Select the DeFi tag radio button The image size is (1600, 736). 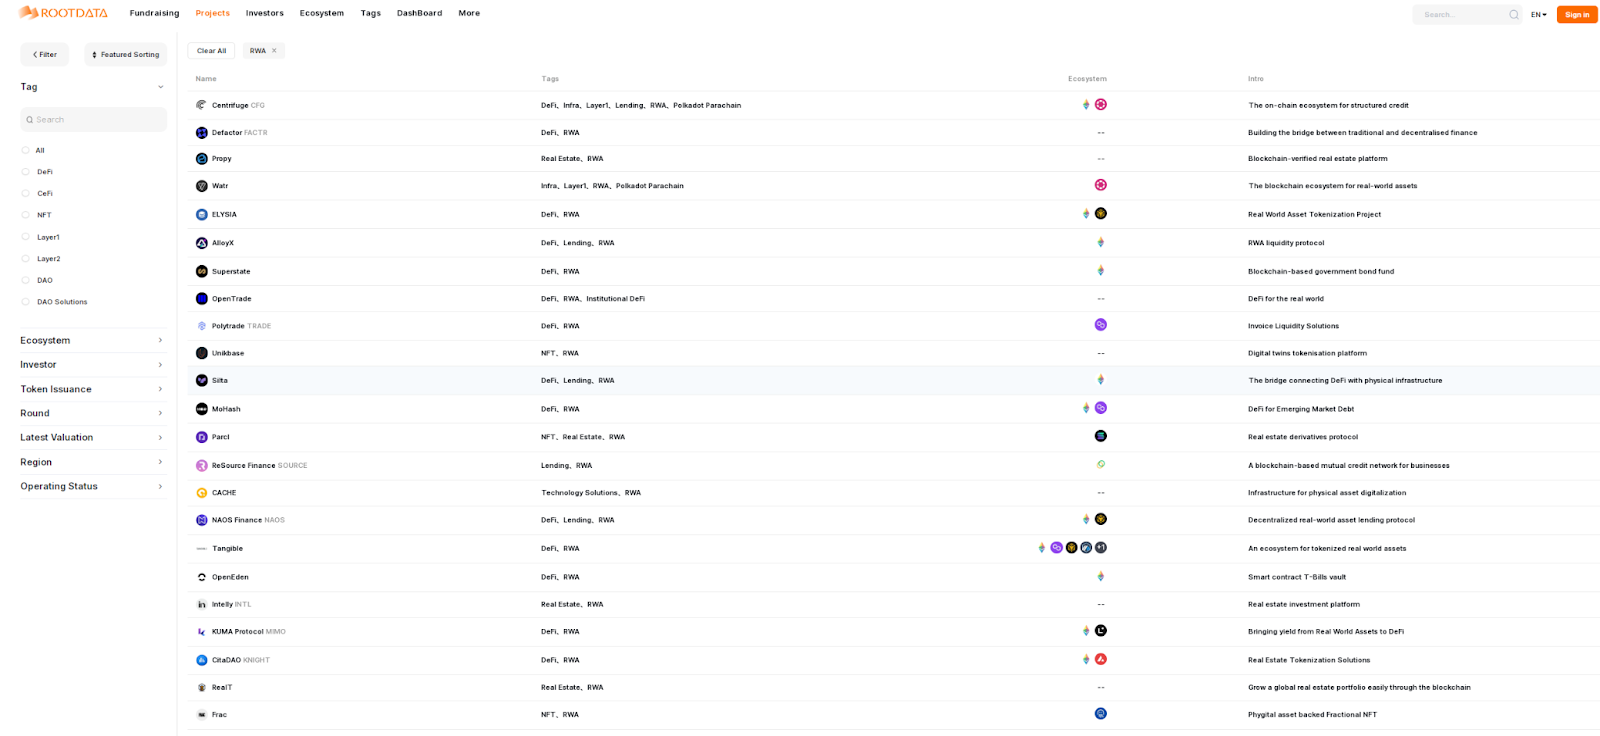[x=26, y=172]
